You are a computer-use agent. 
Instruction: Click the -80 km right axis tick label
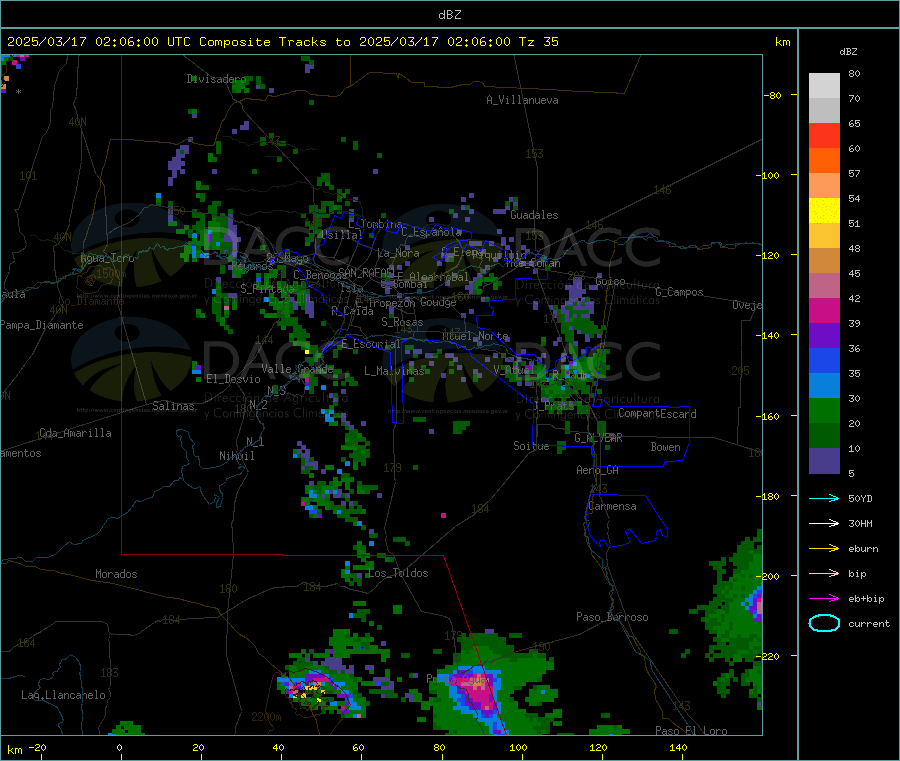coord(772,95)
